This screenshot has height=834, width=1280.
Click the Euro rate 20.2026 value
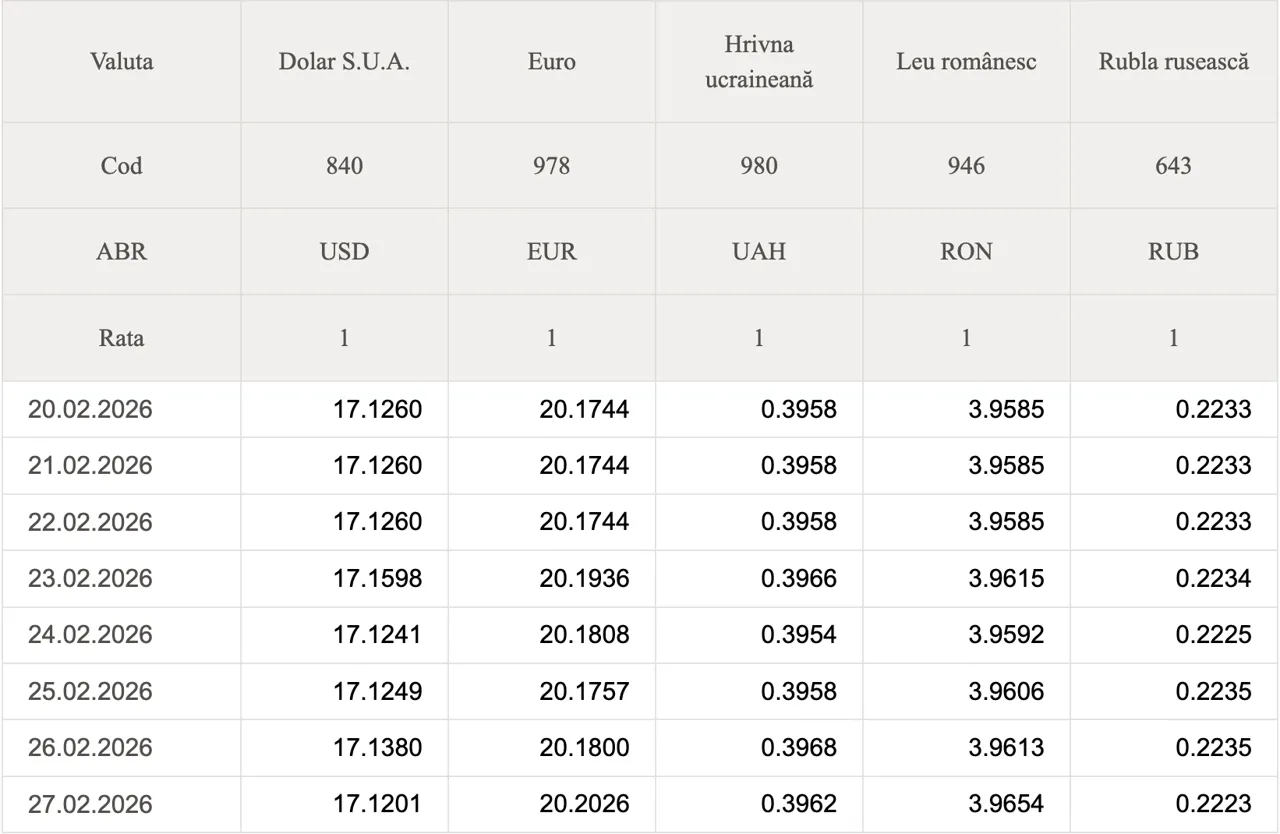click(x=584, y=804)
